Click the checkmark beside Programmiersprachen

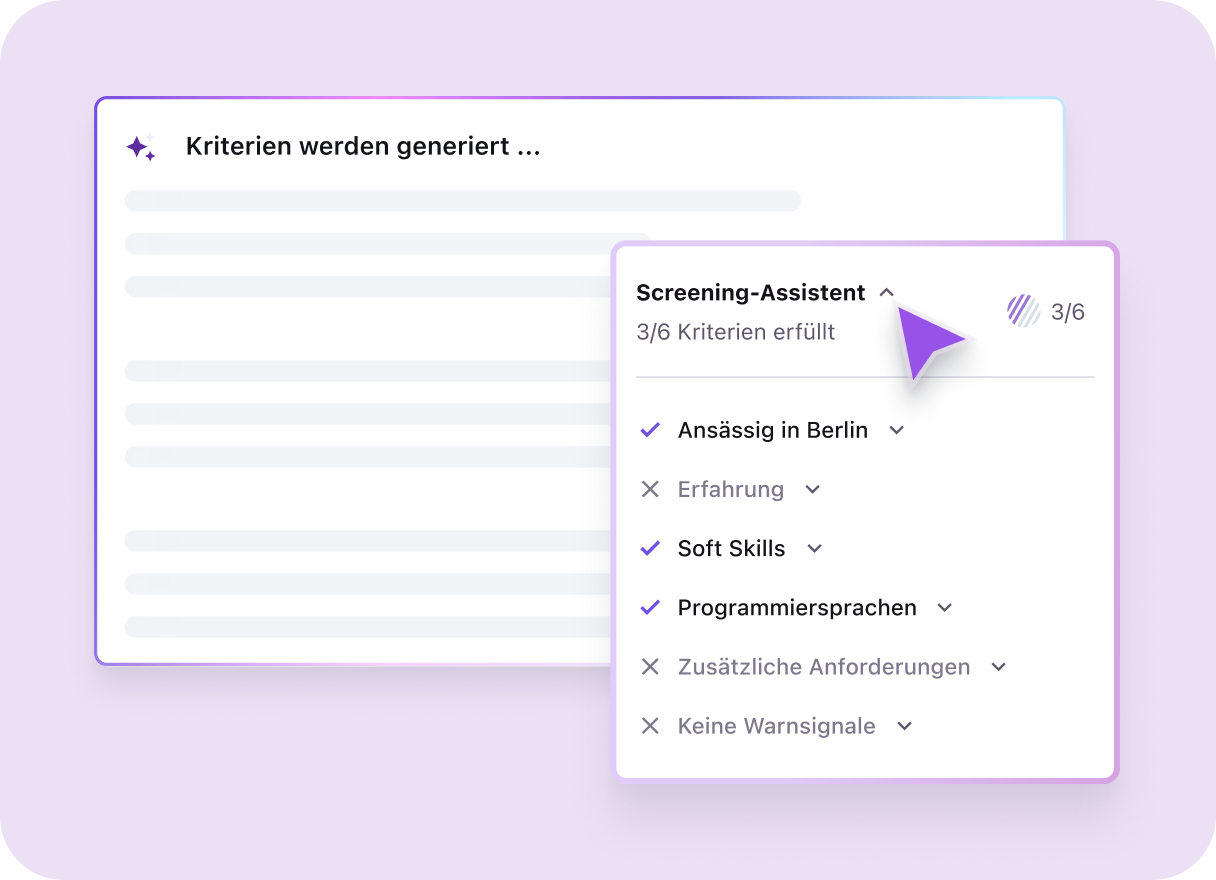651,607
